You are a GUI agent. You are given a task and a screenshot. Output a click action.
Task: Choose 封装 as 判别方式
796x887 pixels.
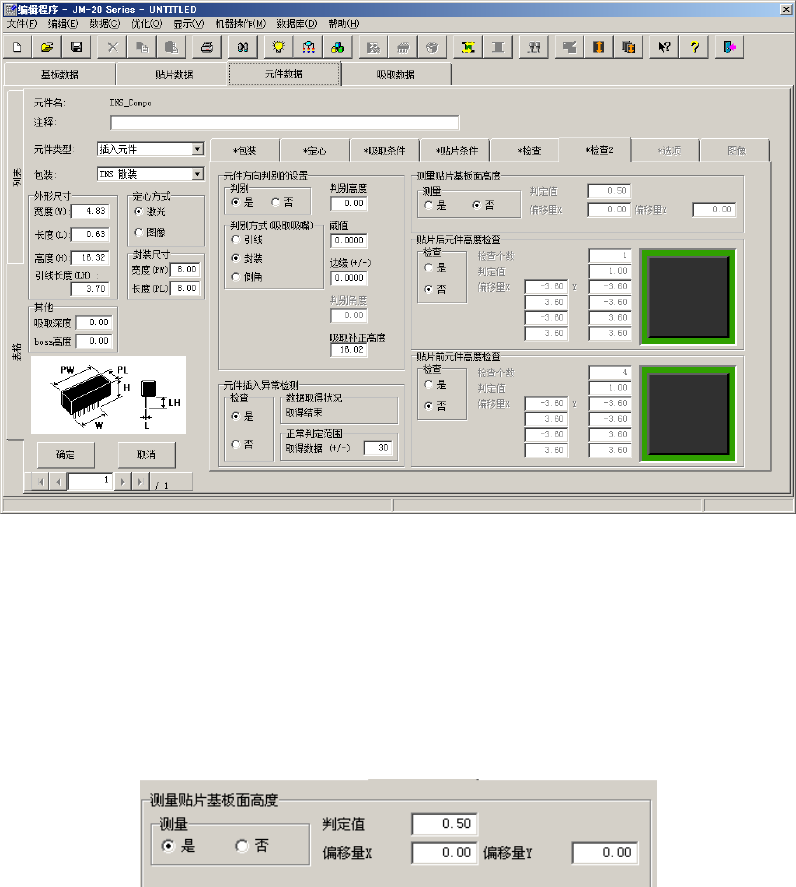(x=236, y=259)
